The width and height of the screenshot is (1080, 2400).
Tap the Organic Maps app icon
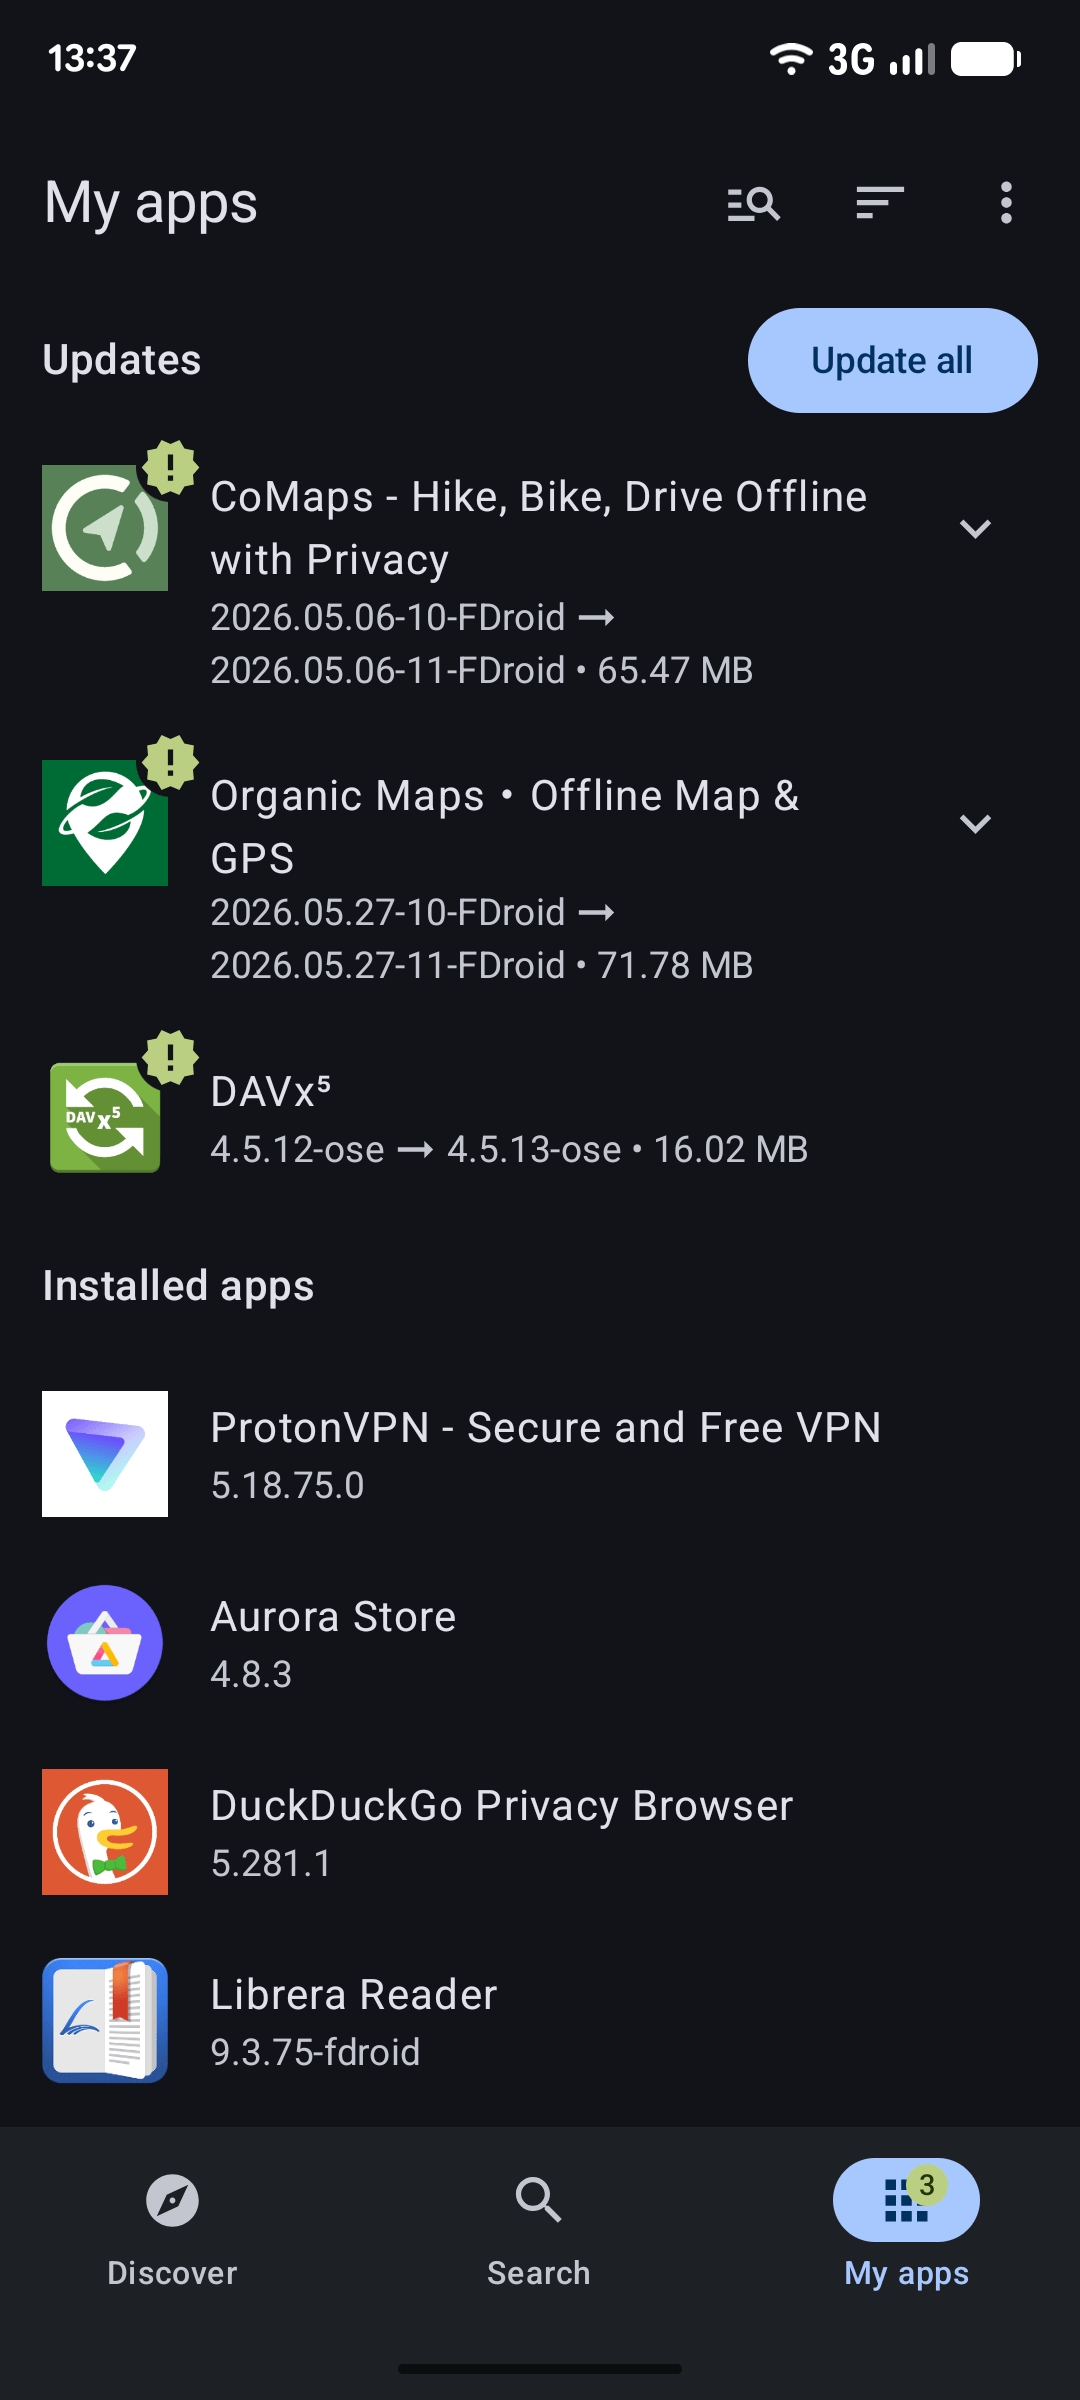coord(105,823)
